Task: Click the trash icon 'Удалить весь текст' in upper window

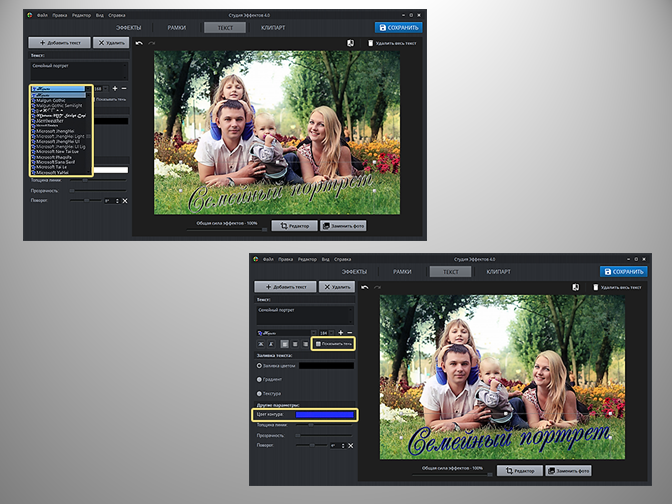Action: pyautogui.click(x=371, y=43)
